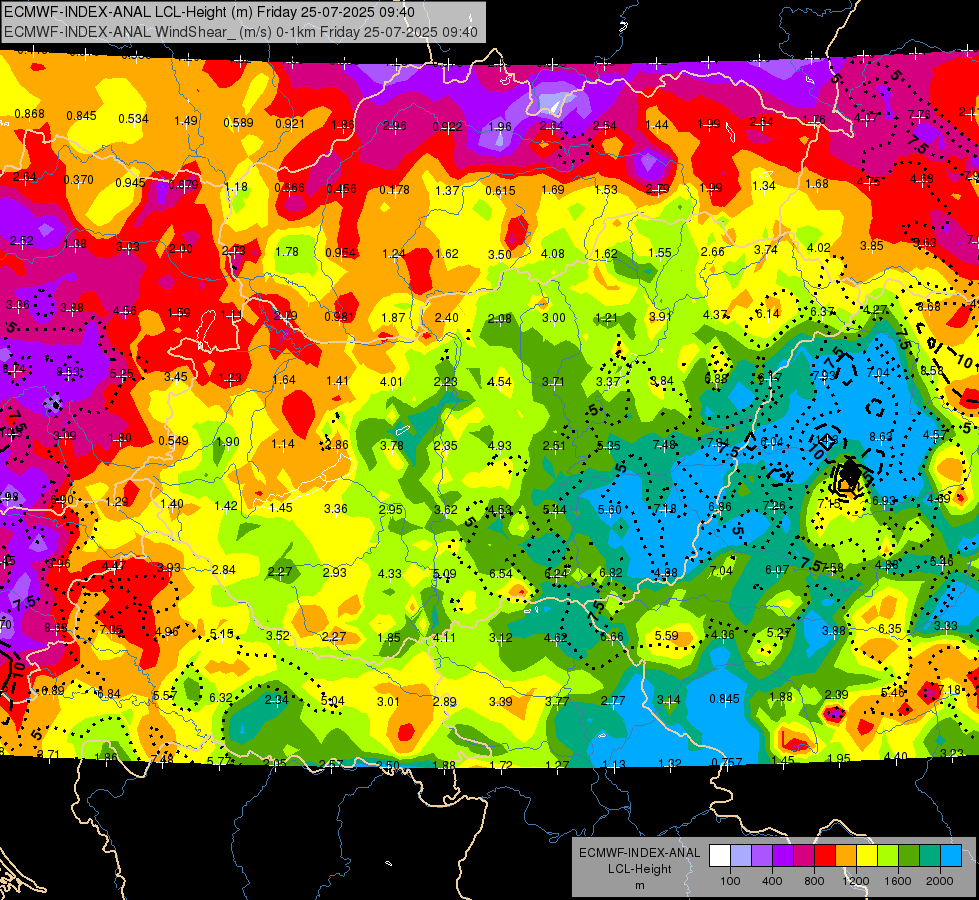Click the wind shear value 5.09
Screen dimensions: 979x900
tap(445, 573)
